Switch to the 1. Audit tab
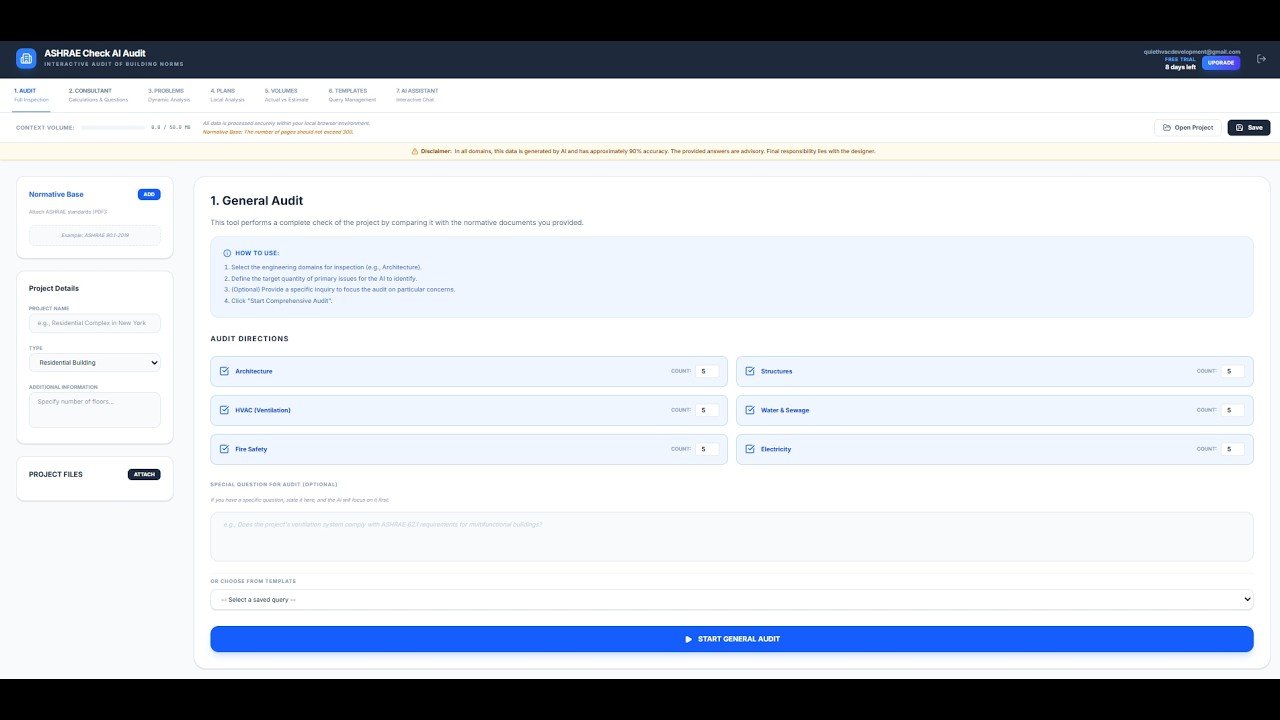Image resolution: width=1280 pixels, height=720 pixels. pyautogui.click(x=31, y=95)
